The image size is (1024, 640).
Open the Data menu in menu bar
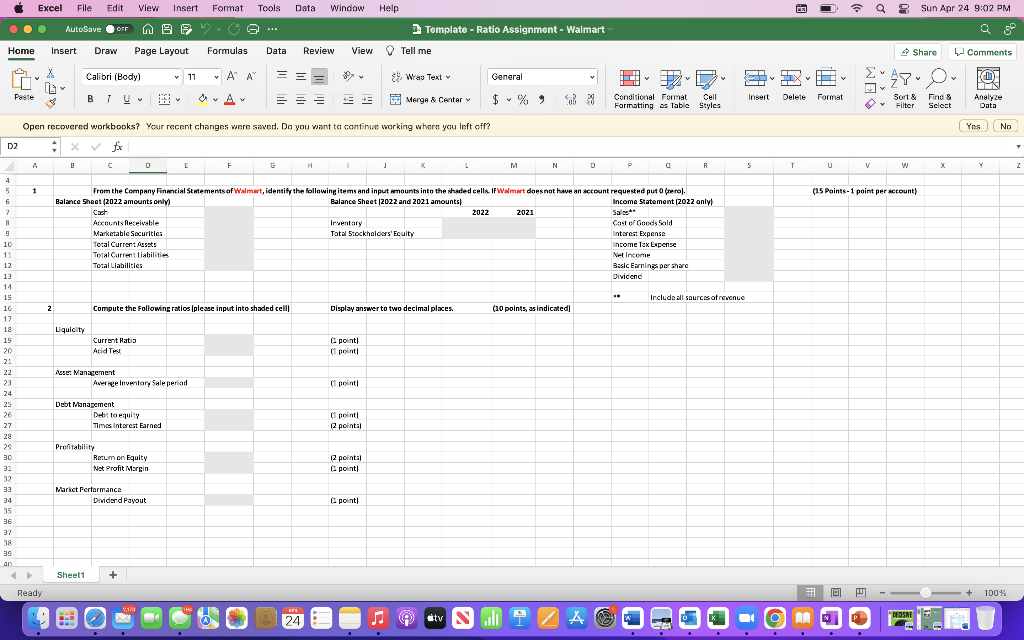pyautogui.click(x=305, y=8)
